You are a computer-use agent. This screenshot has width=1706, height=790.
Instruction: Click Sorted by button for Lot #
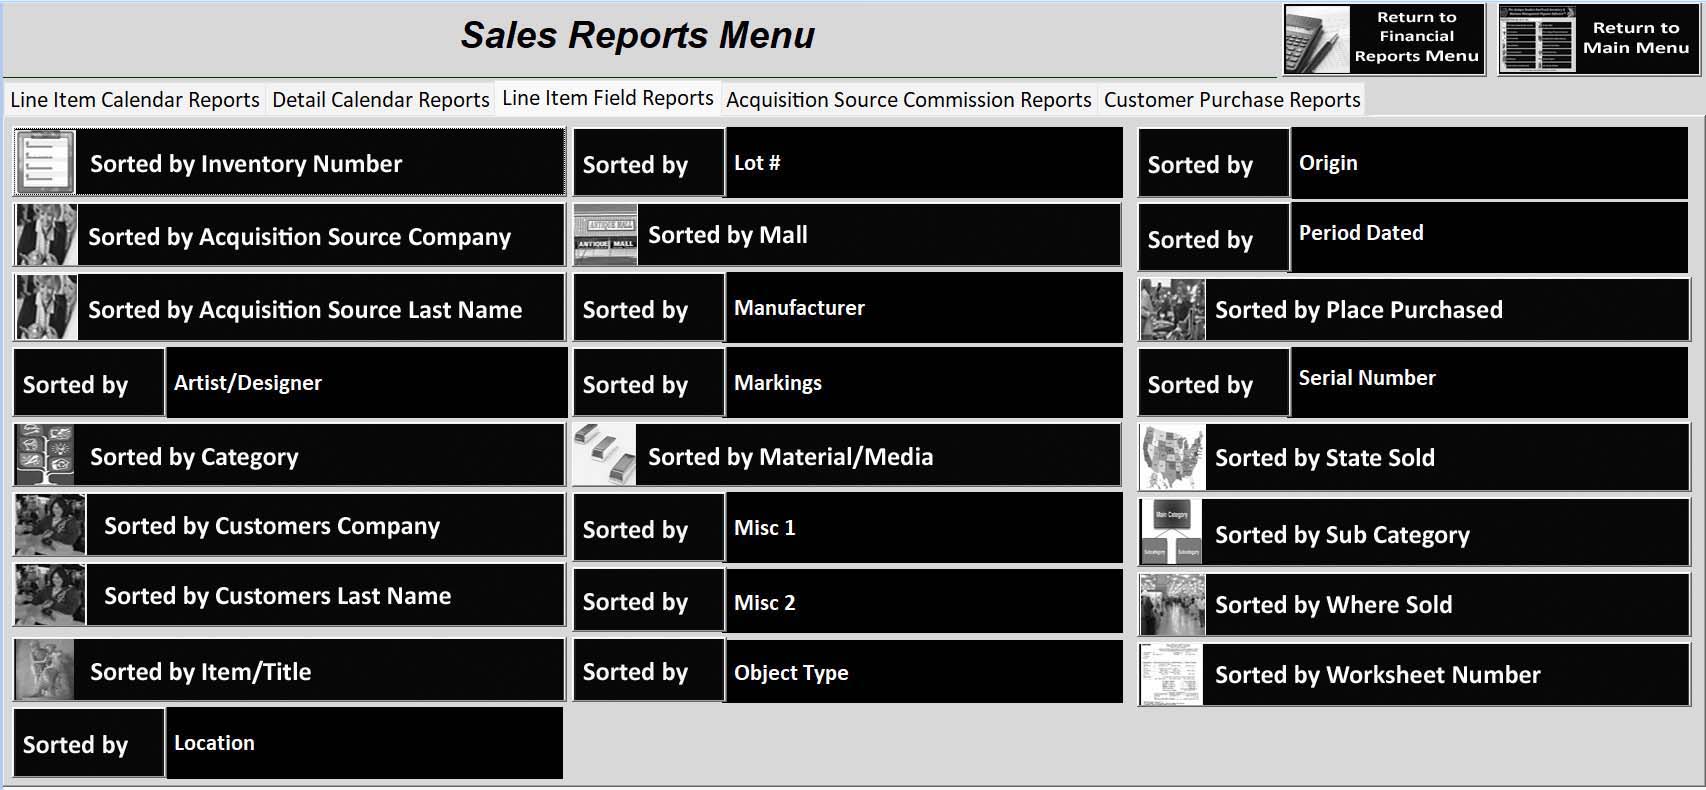pos(647,164)
